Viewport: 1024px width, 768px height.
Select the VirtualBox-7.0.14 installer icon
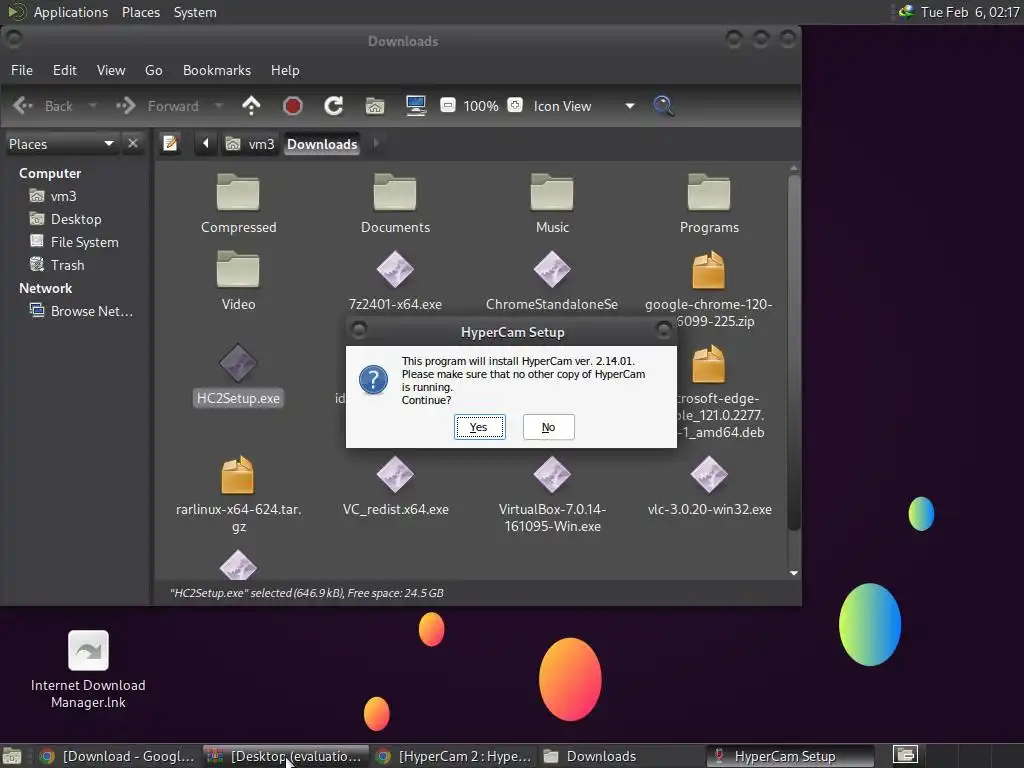click(552, 474)
